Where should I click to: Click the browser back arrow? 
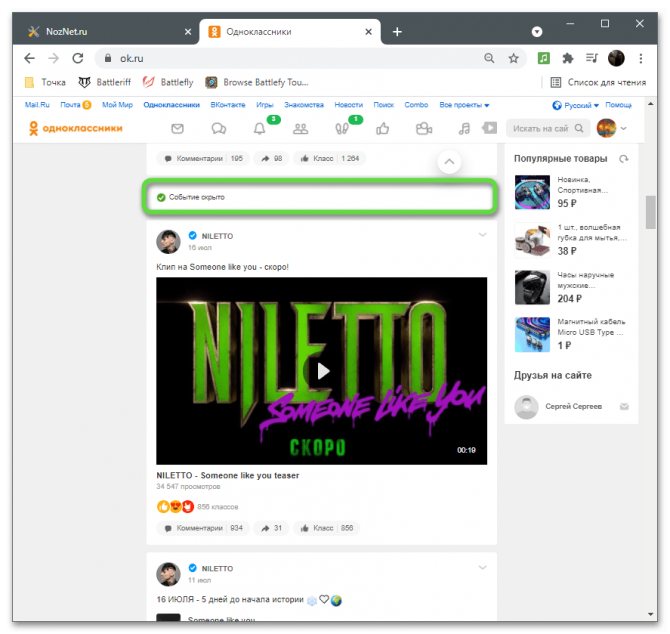[x=29, y=58]
